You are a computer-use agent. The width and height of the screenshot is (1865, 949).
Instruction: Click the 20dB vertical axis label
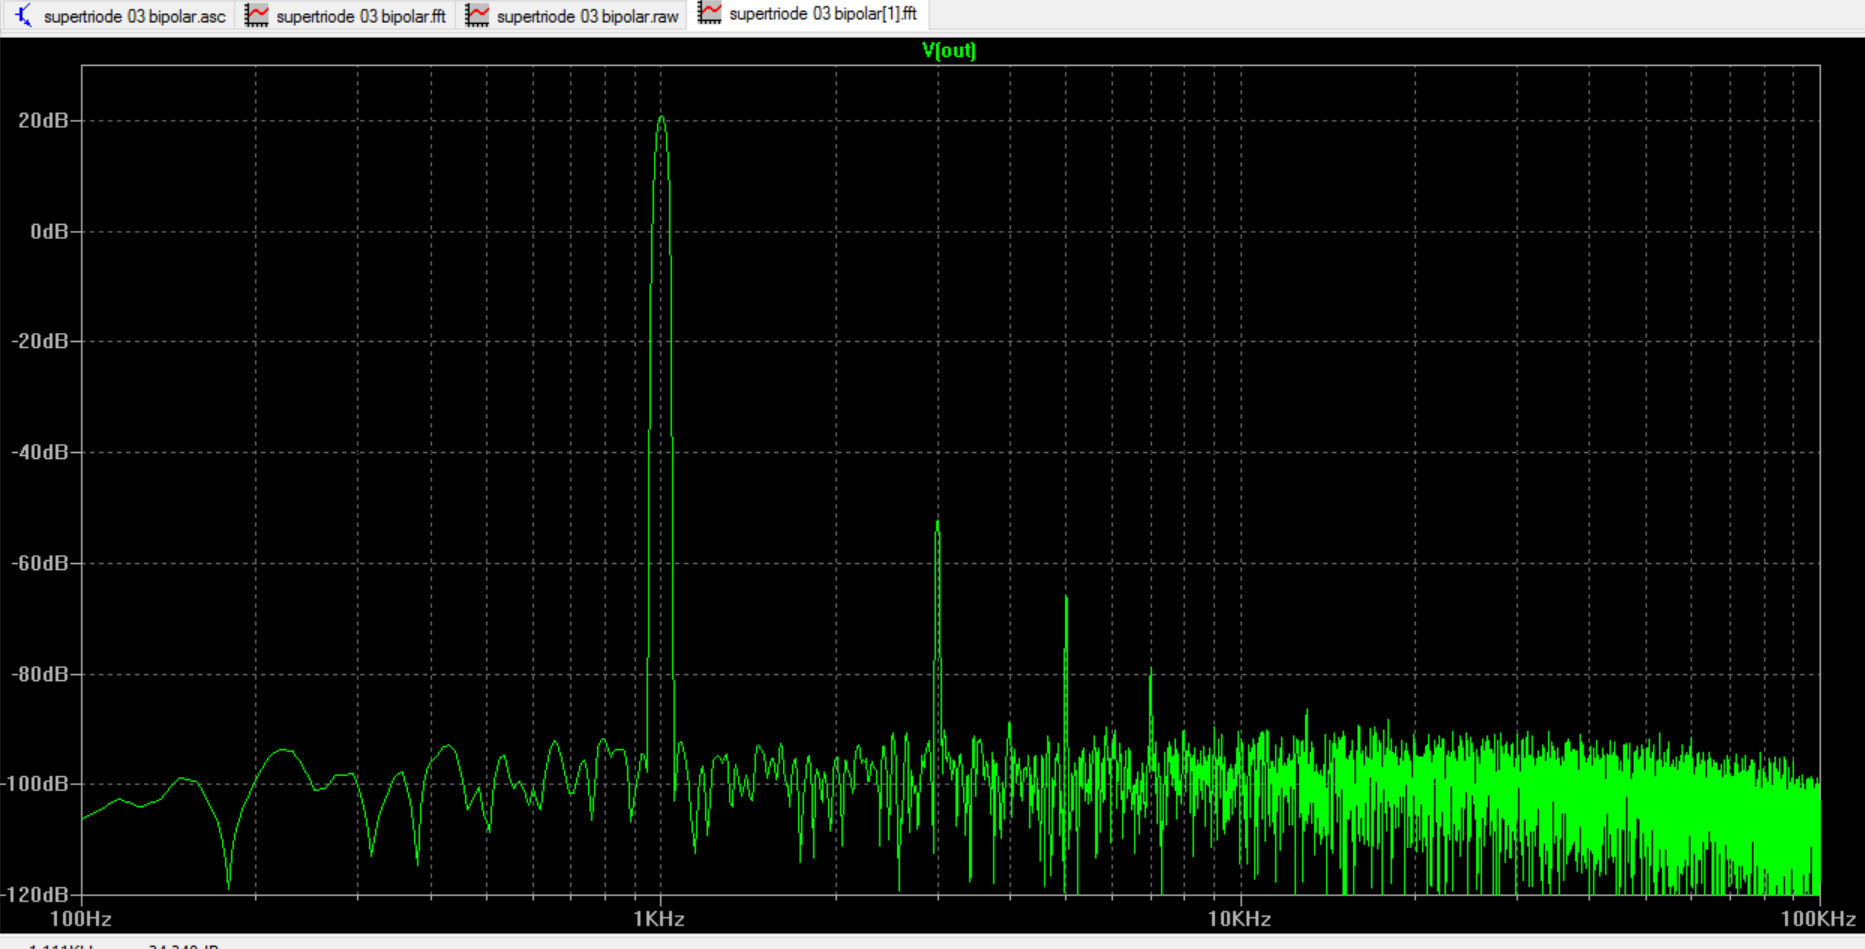tap(44, 120)
